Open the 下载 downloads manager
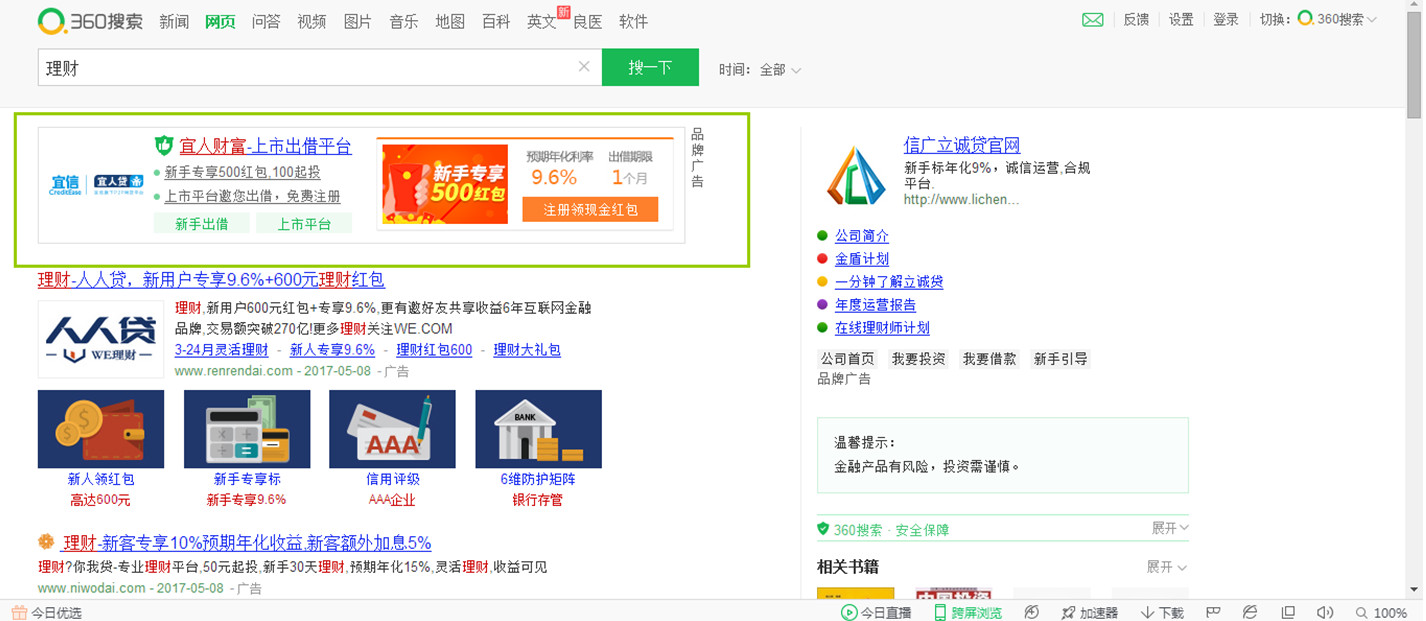Viewport: 1426px width, 621px height. pyautogui.click(x=1162, y=612)
